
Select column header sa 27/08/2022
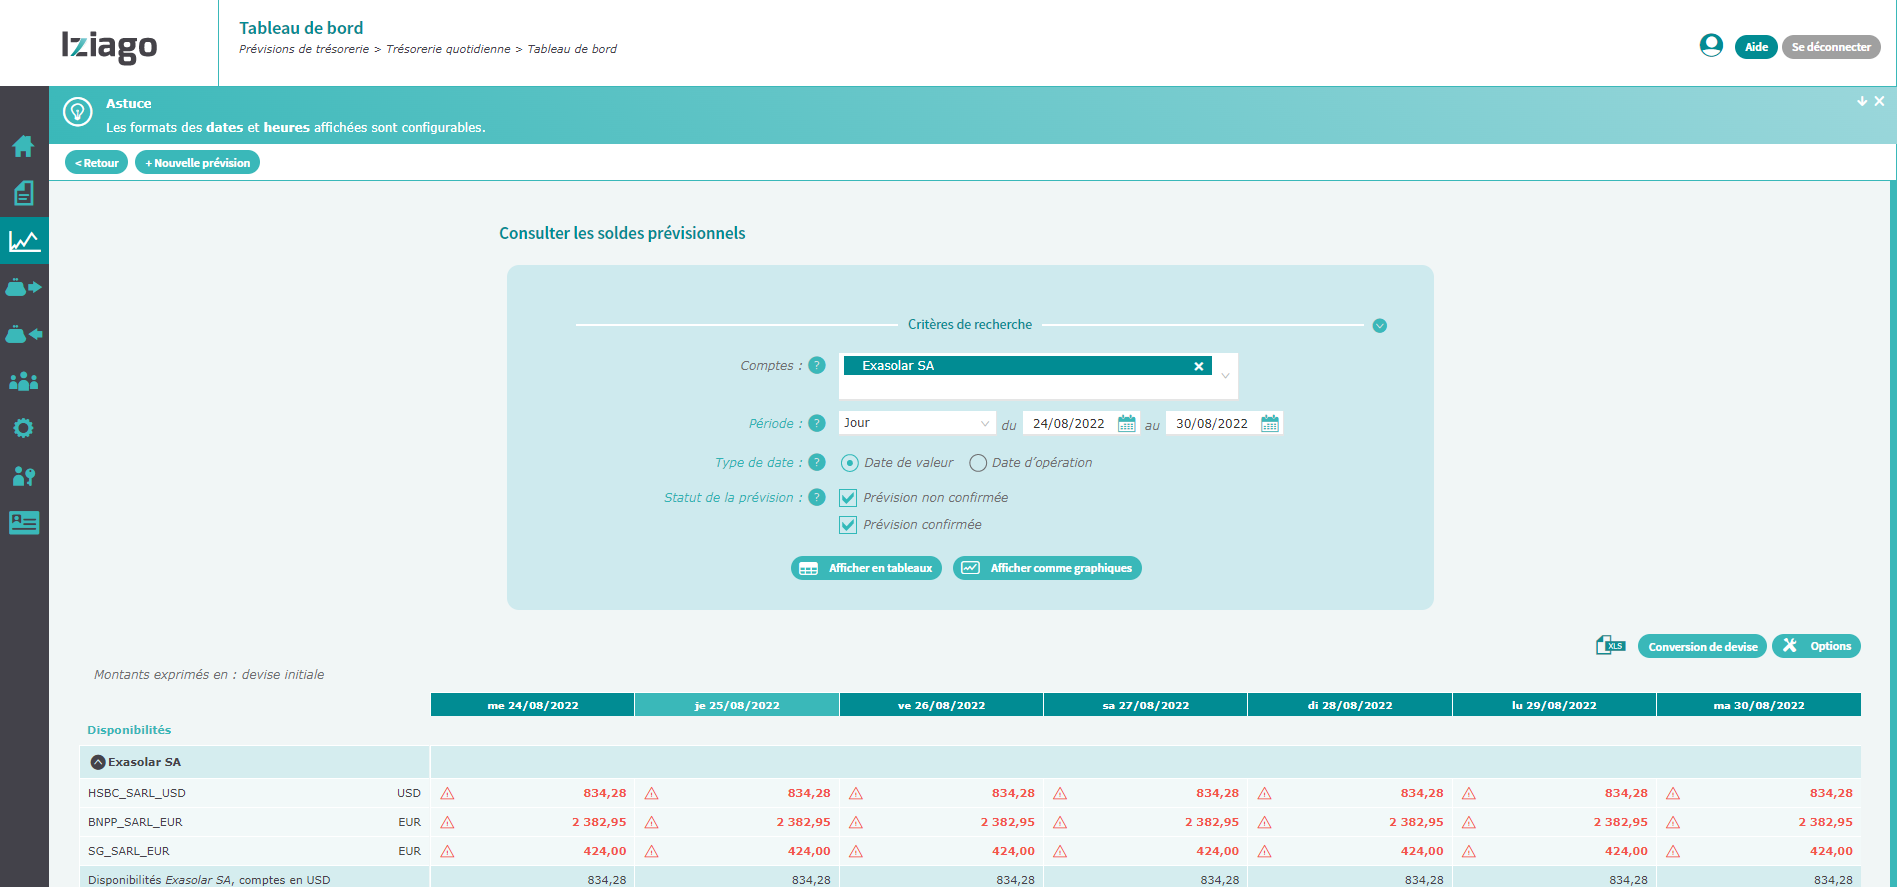pyautogui.click(x=1146, y=705)
